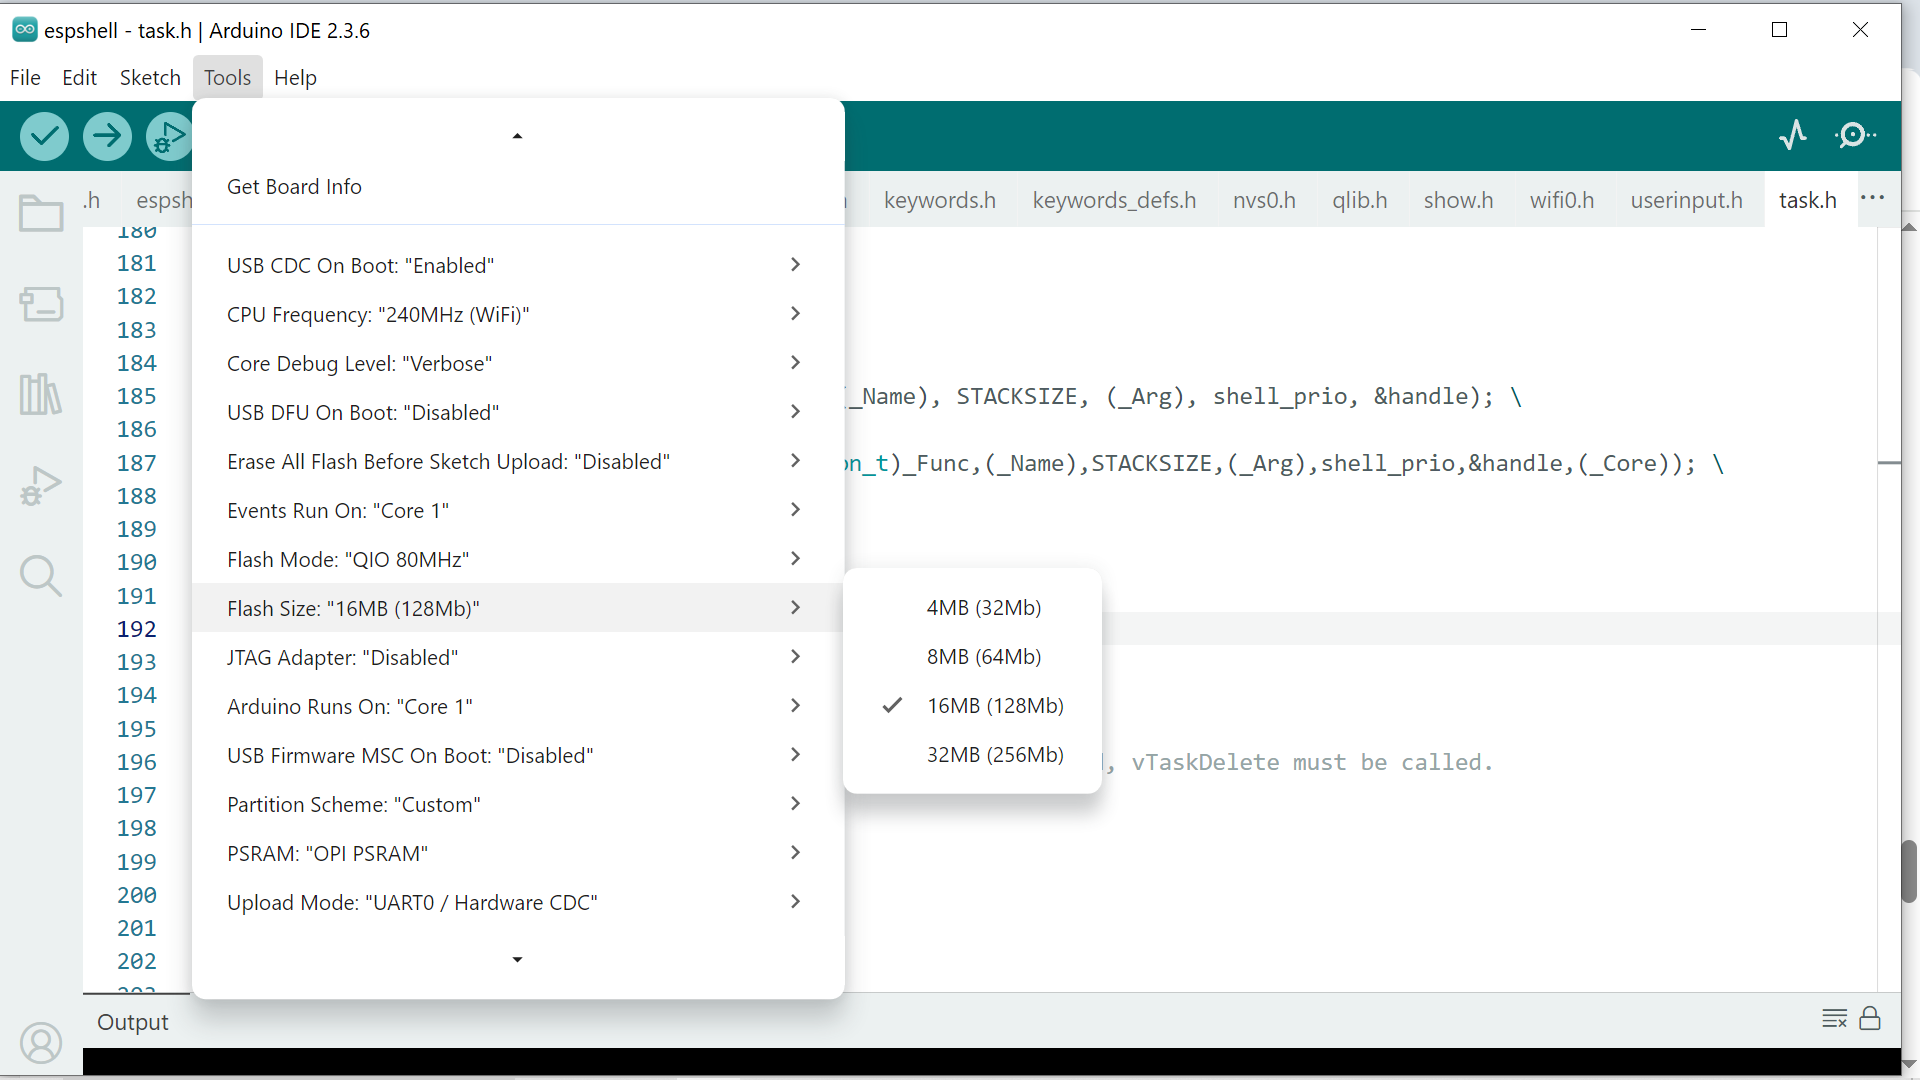Select the 4MB (32Mb) flash size

[x=972, y=608]
